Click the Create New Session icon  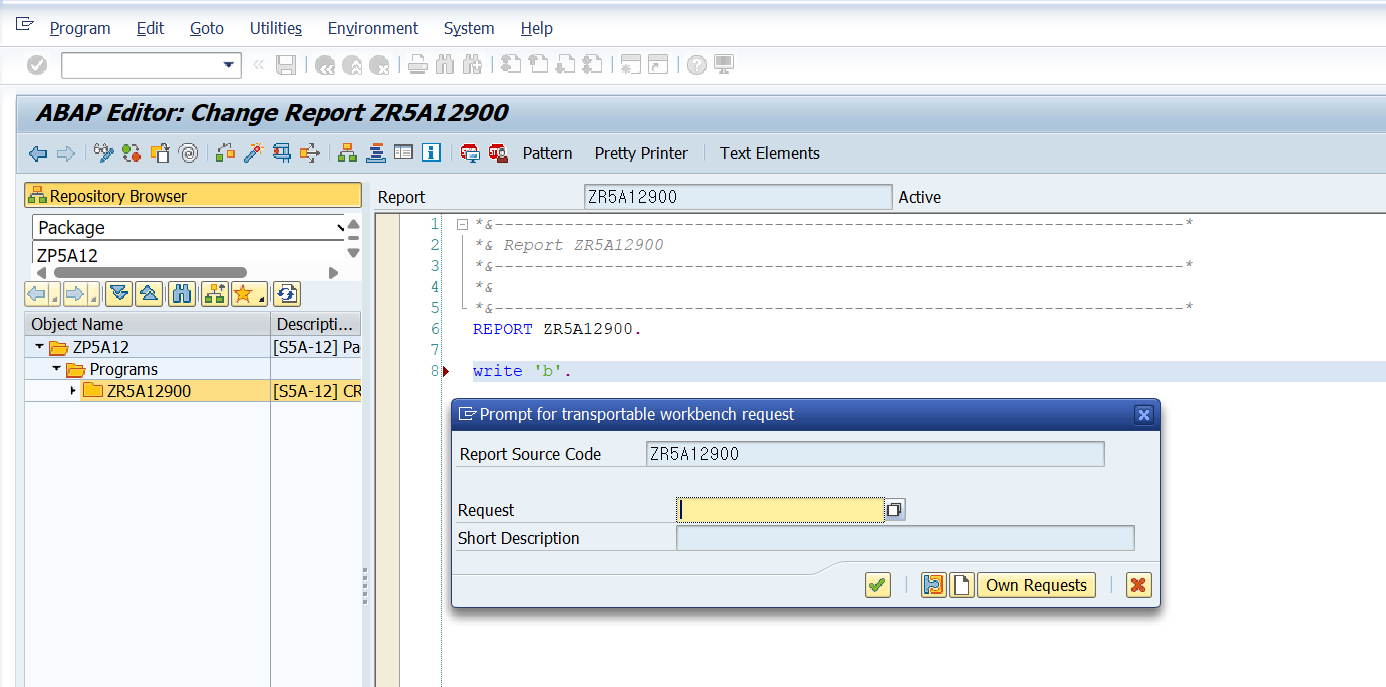(x=630, y=65)
